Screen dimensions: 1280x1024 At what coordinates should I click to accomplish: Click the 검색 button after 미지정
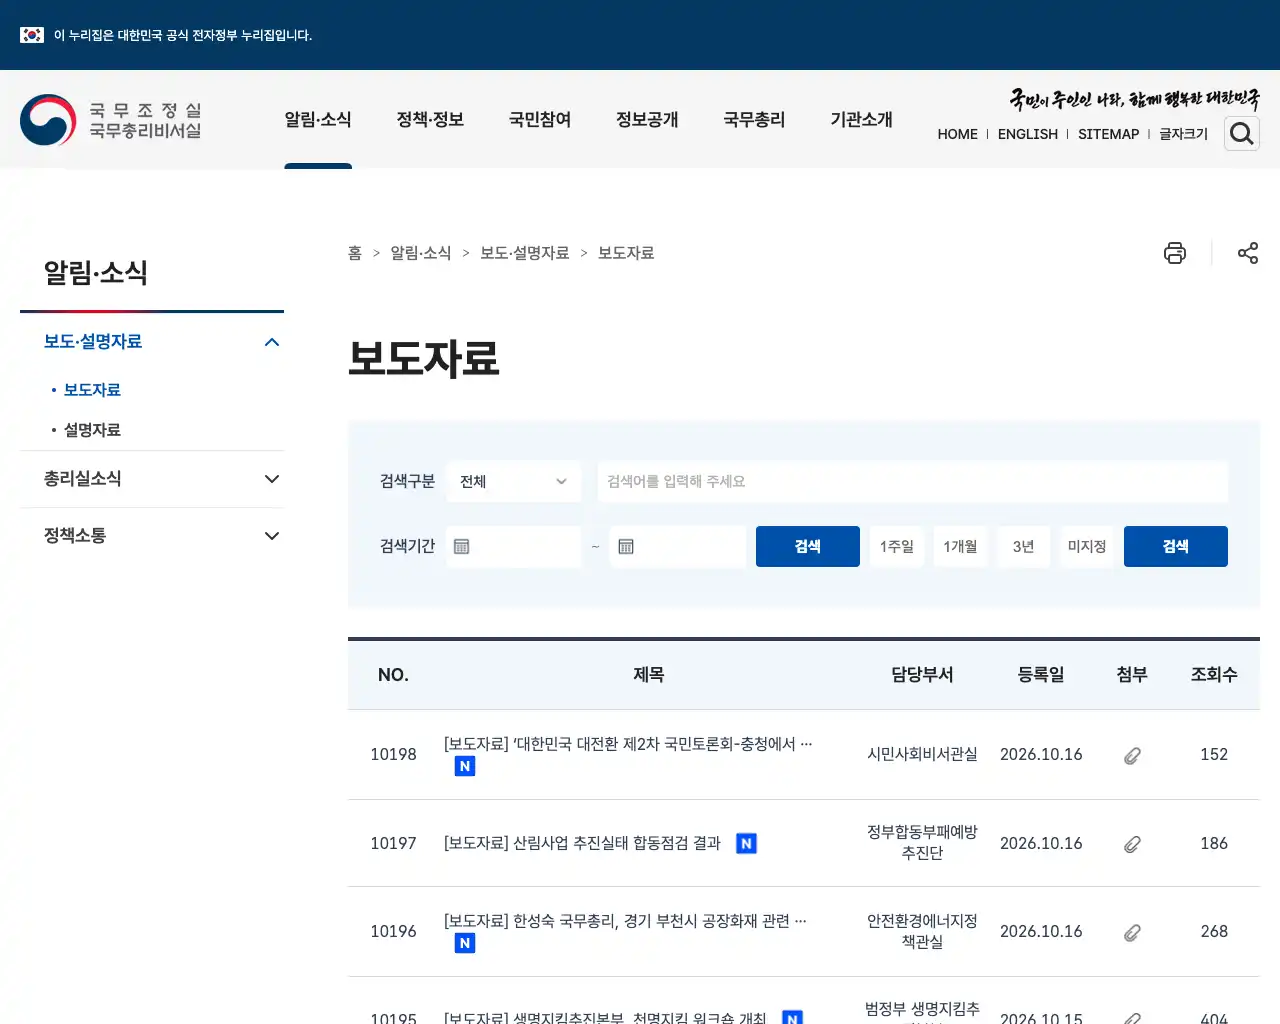(x=1176, y=546)
